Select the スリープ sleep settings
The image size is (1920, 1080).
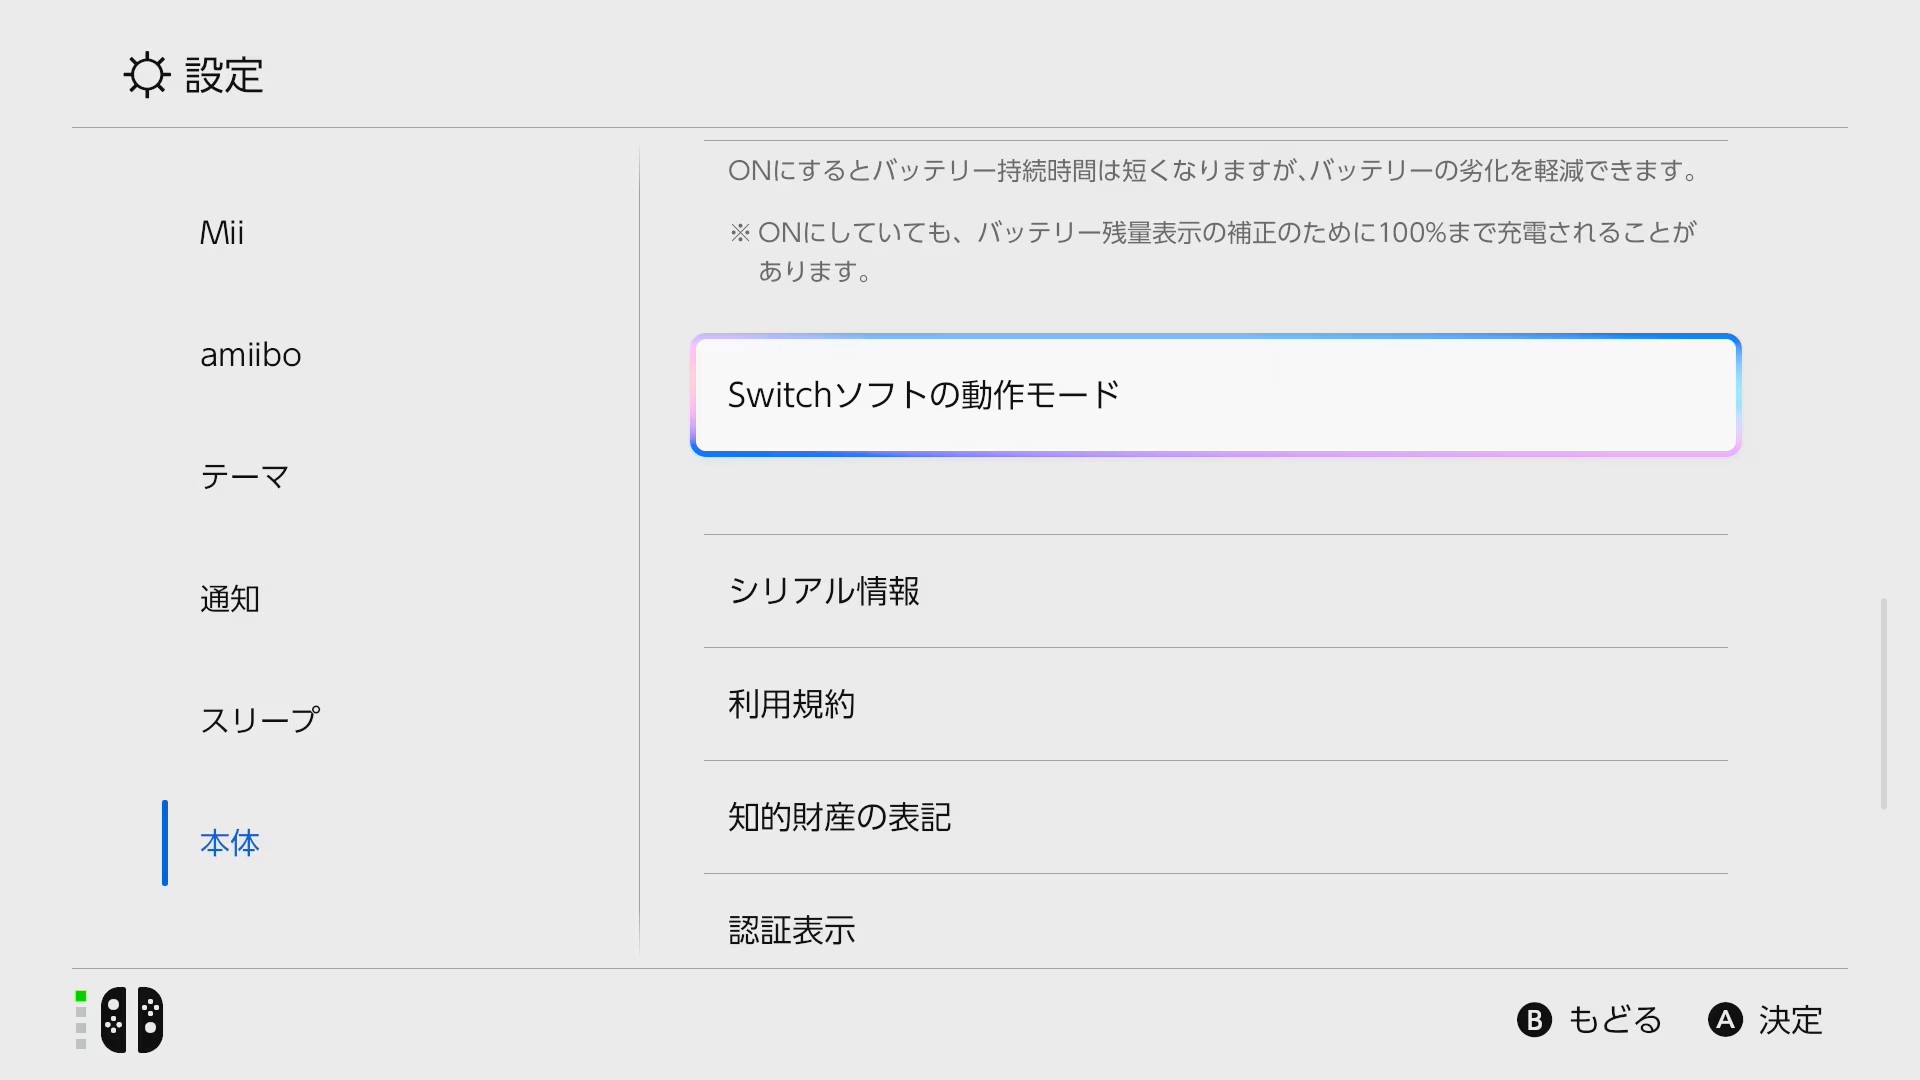(259, 719)
